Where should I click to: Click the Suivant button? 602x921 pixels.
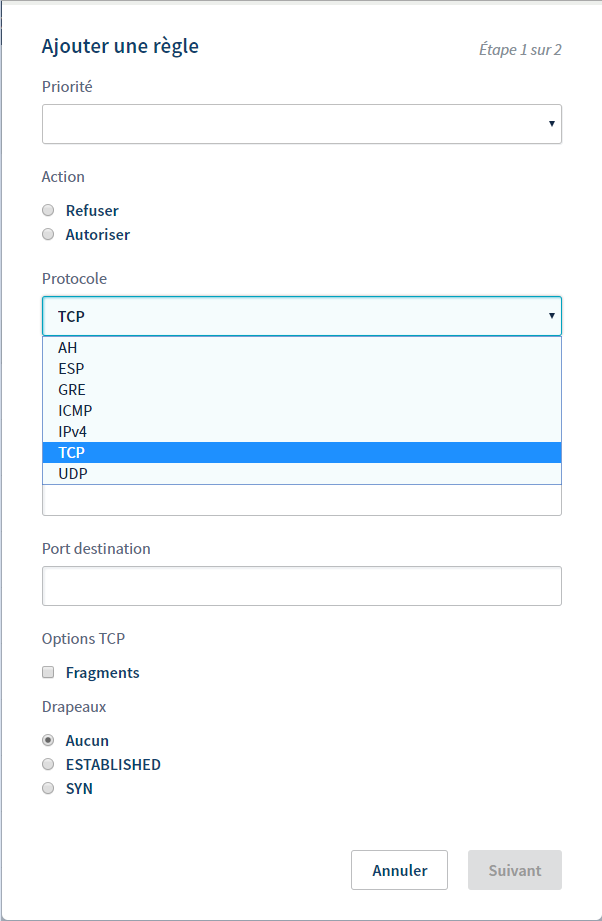pyautogui.click(x=515, y=870)
